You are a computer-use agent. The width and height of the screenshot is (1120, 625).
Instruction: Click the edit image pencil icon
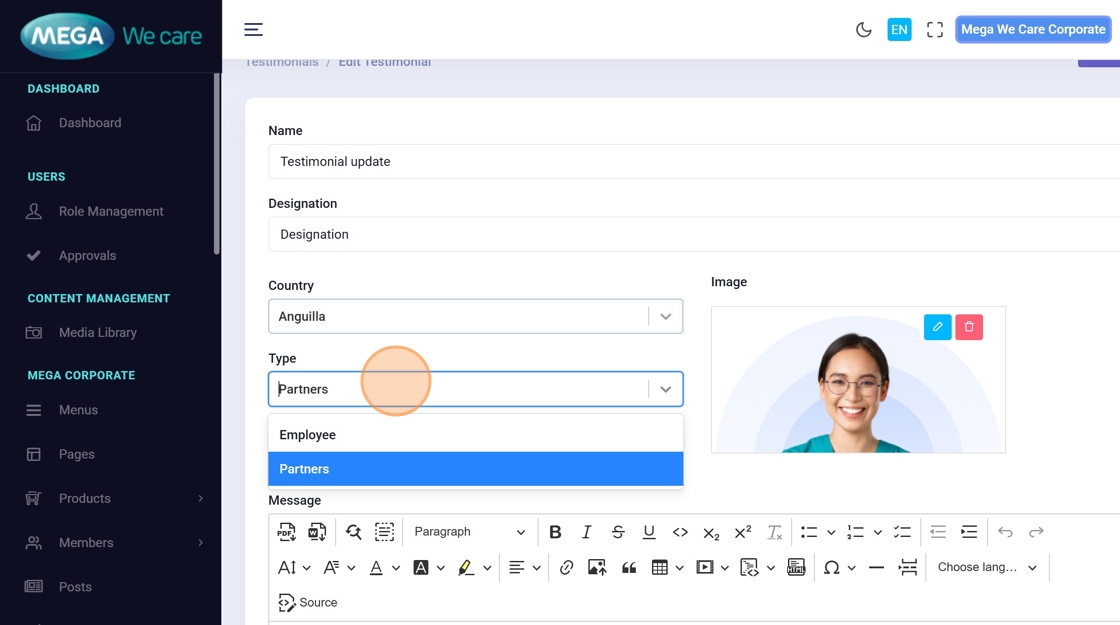937,327
